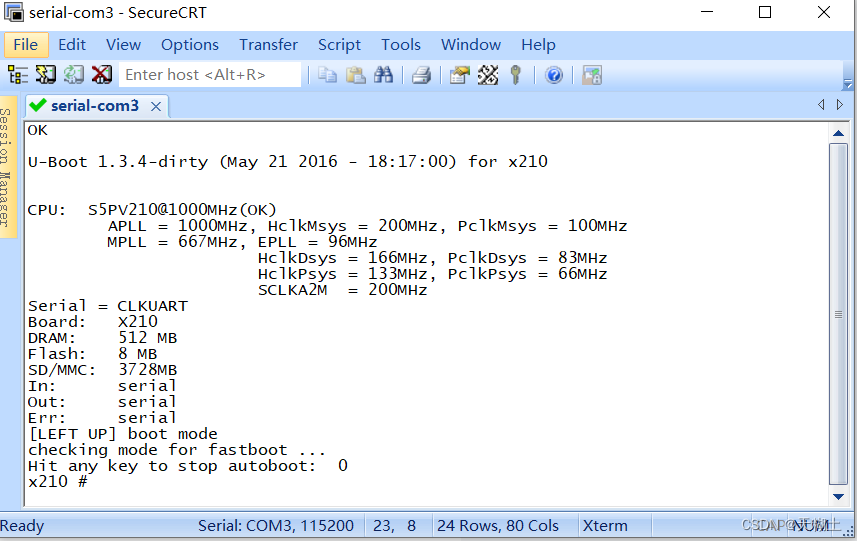Open the Options menu
857x541 pixels.
pyautogui.click(x=190, y=44)
